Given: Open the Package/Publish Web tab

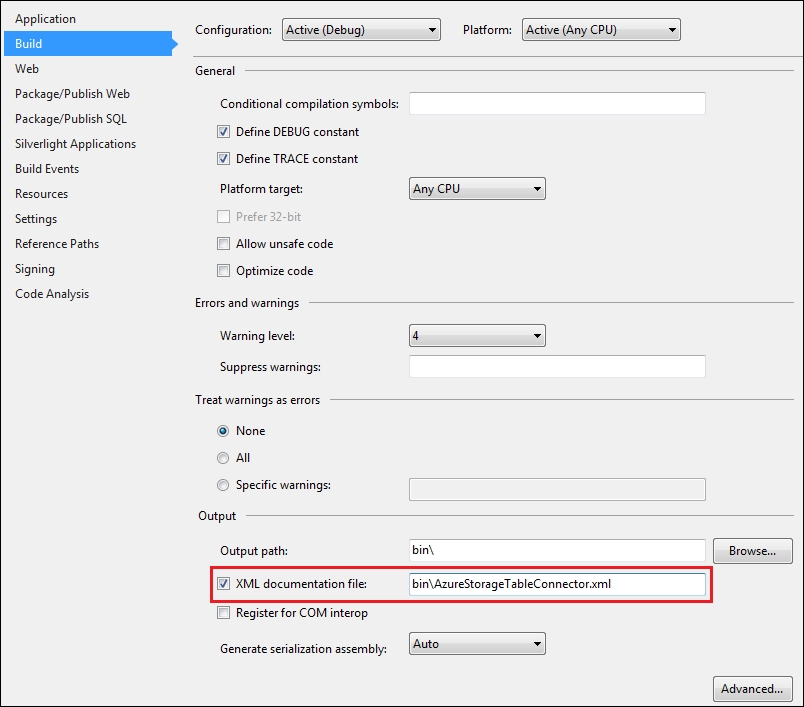Looking at the screenshot, I should pos(72,94).
